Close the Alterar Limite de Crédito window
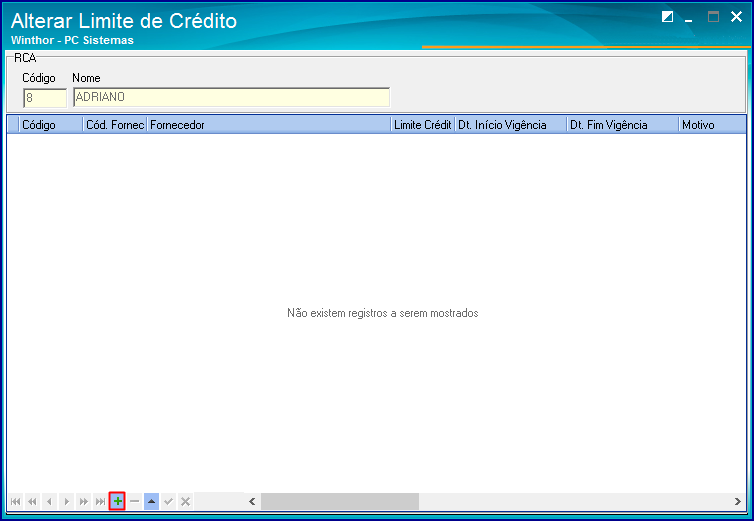This screenshot has width=754, height=521. coord(736,17)
